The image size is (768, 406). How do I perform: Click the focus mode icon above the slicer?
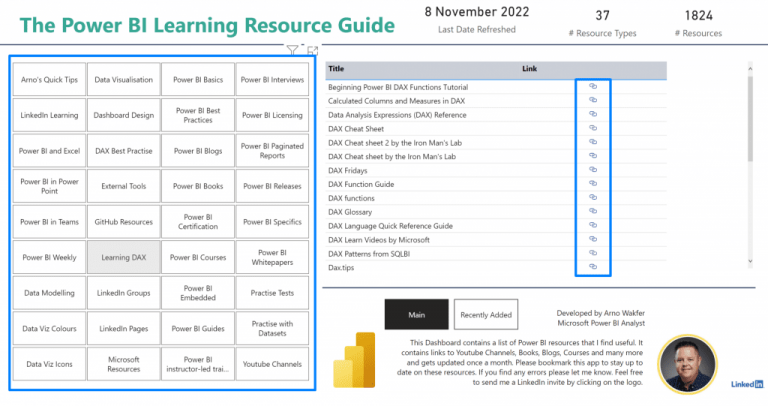click(x=312, y=50)
